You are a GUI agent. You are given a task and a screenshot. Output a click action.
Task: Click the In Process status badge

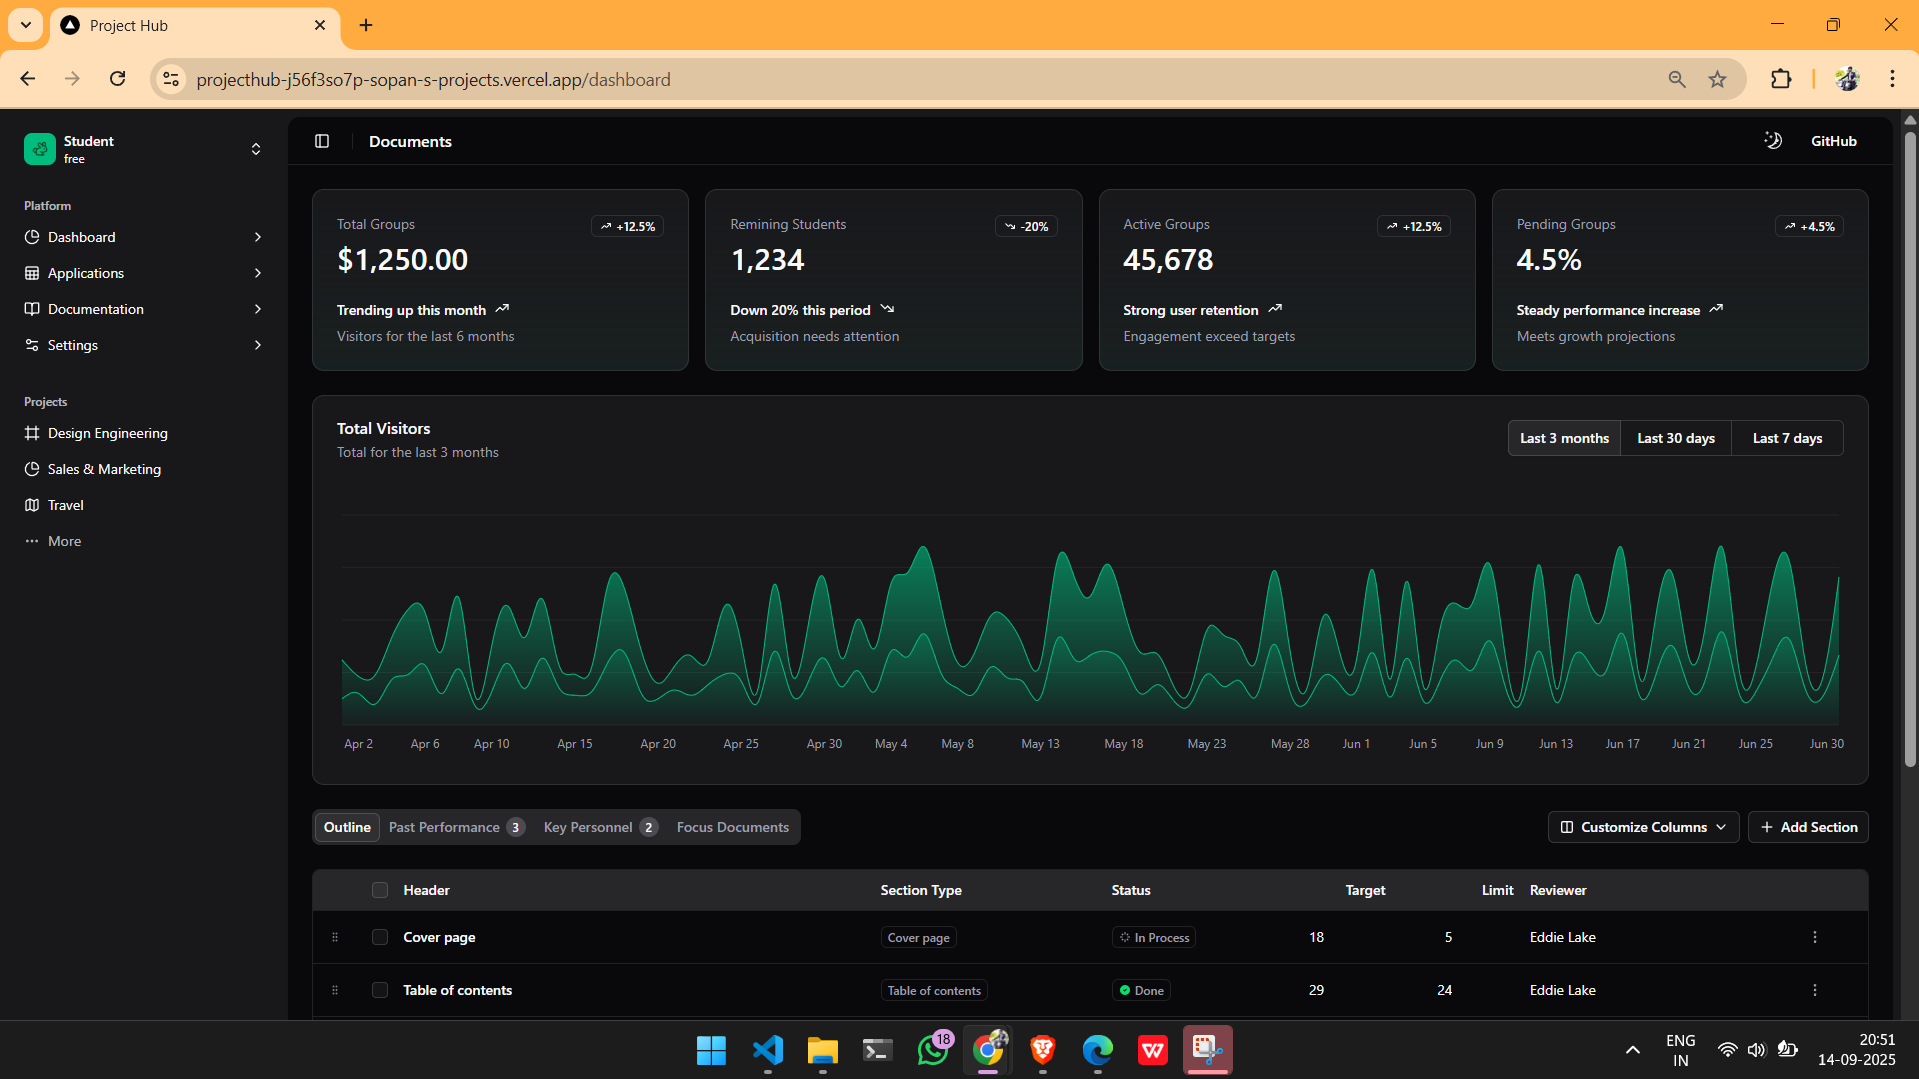[x=1154, y=937]
